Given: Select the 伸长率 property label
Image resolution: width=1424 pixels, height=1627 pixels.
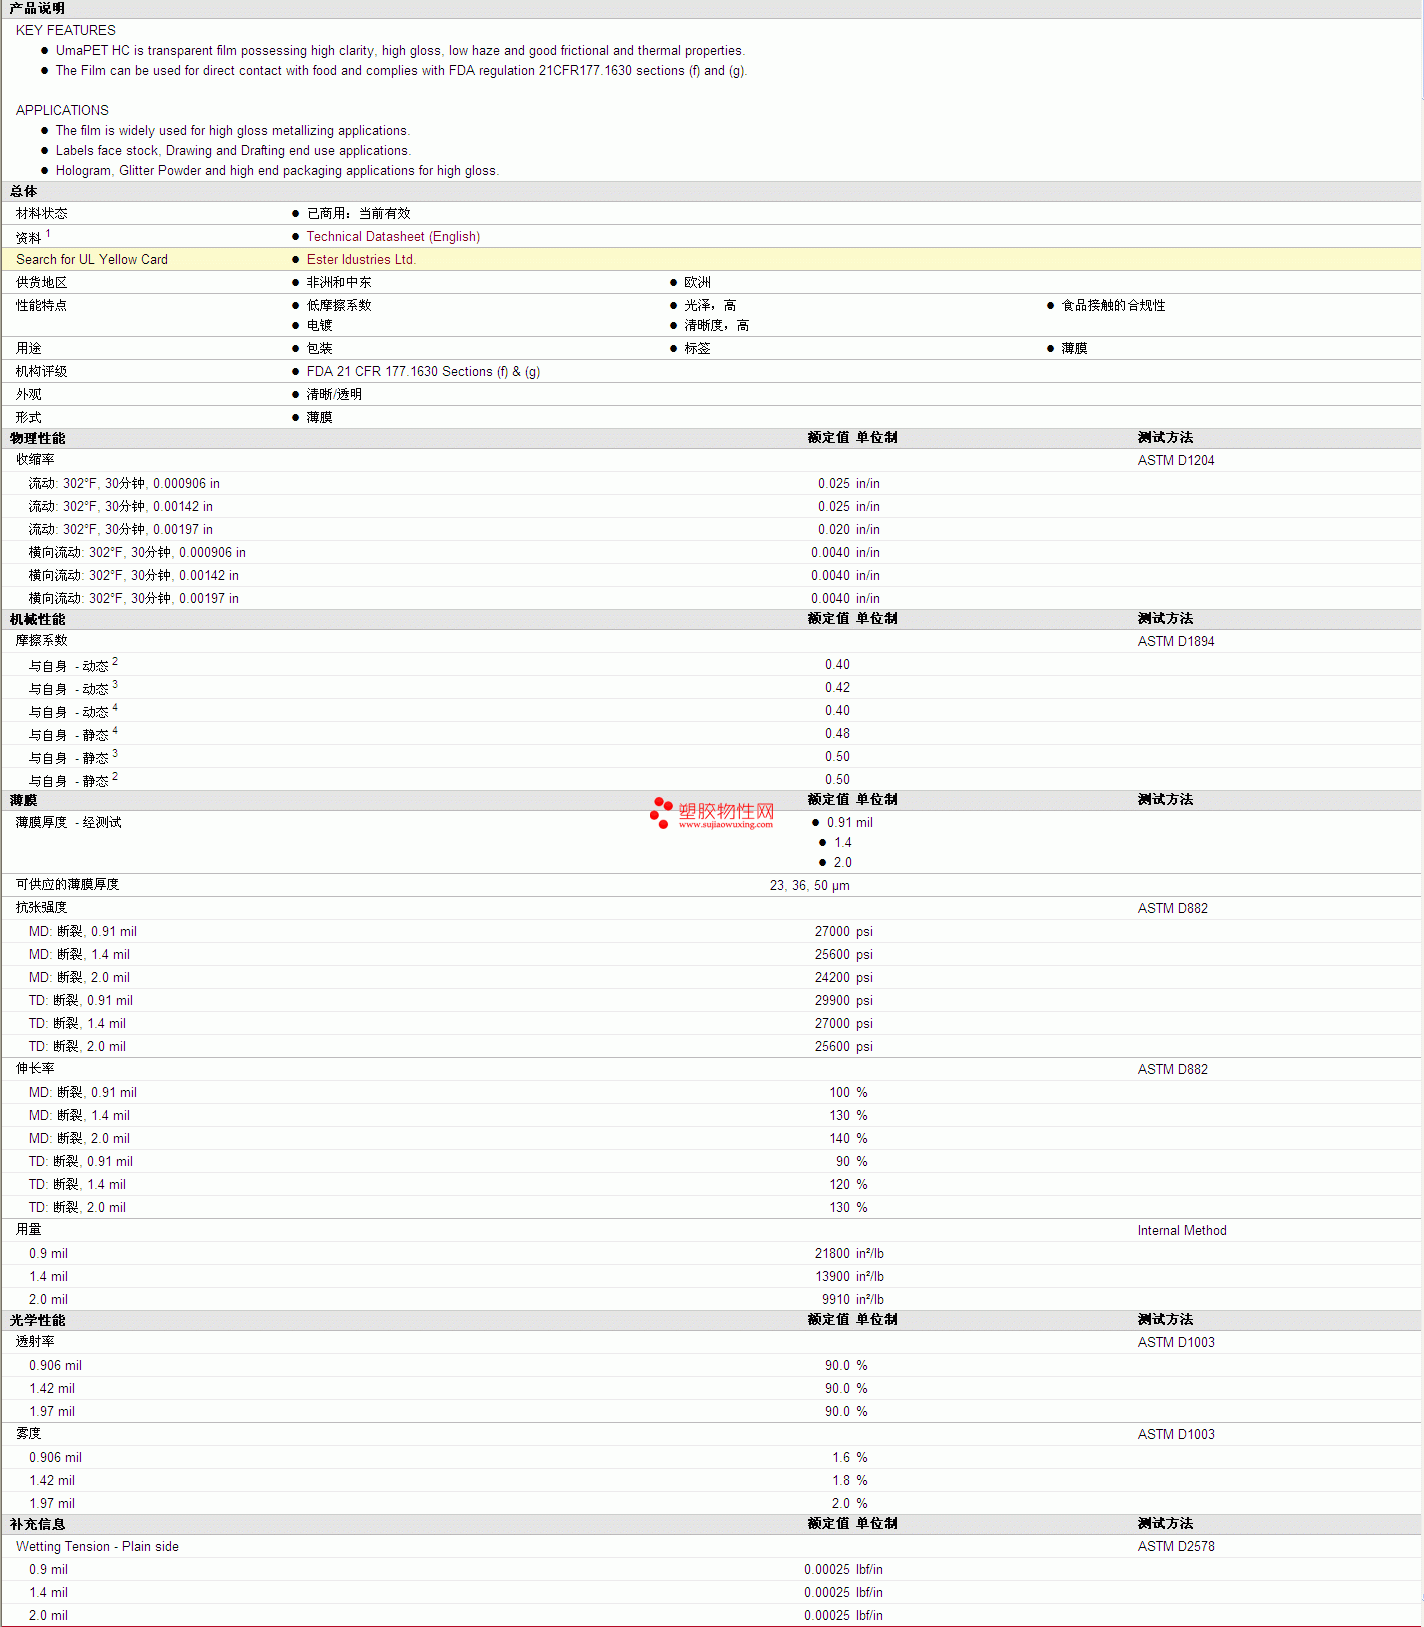Looking at the screenshot, I should click(35, 1069).
